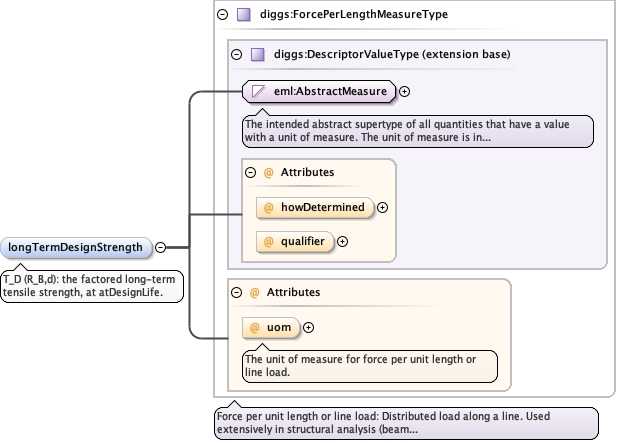Click the diggs:DescriptorValueType (extension base) label
The height and width of the screenshot is (443, 617).
[x=392, y=54]
